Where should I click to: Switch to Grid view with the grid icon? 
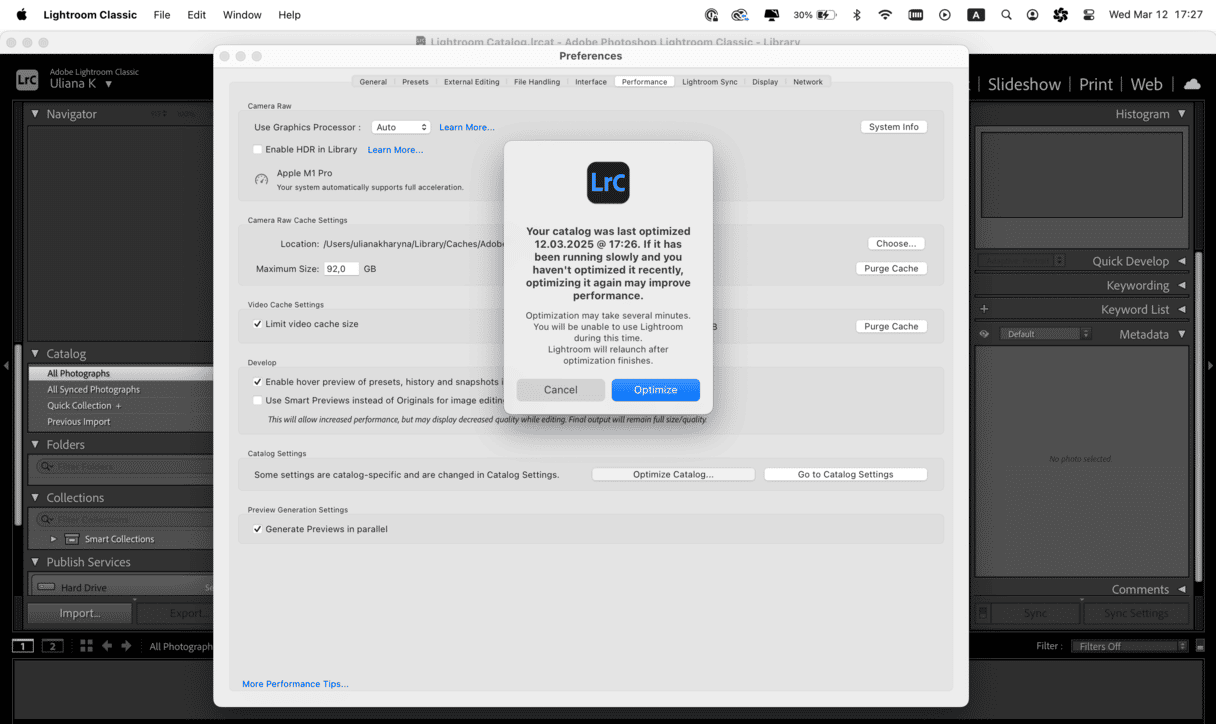pos(86,646)
